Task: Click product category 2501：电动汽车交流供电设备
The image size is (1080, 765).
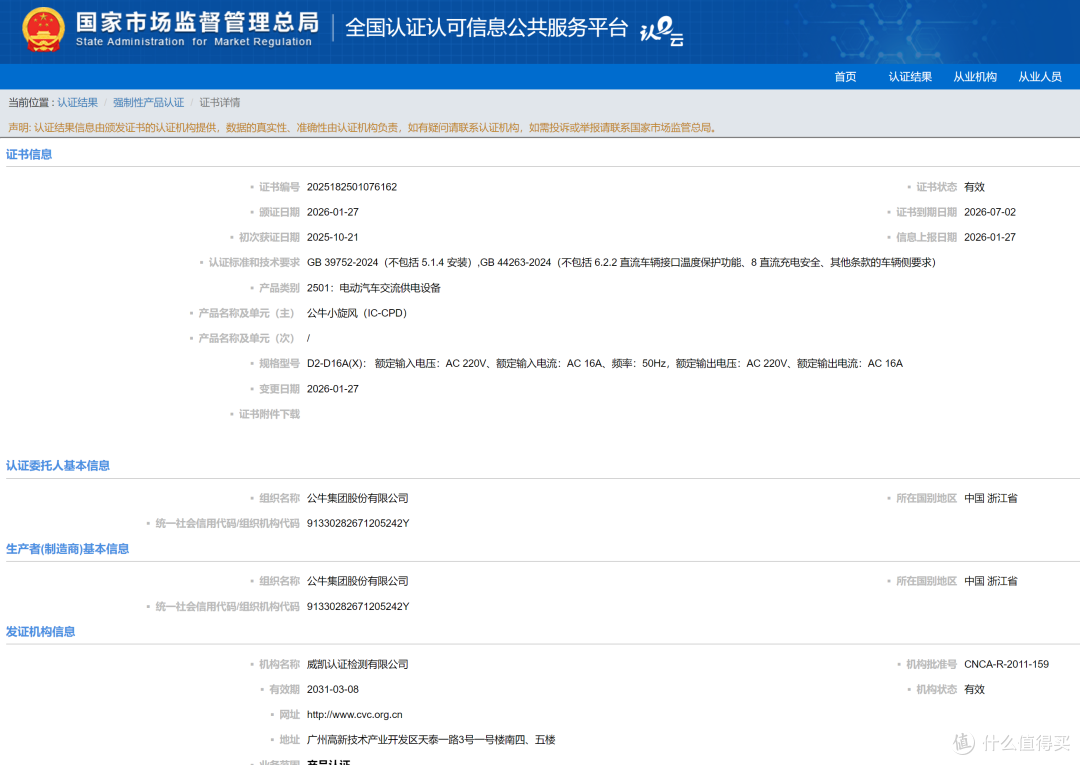Action: click(373, 288)
